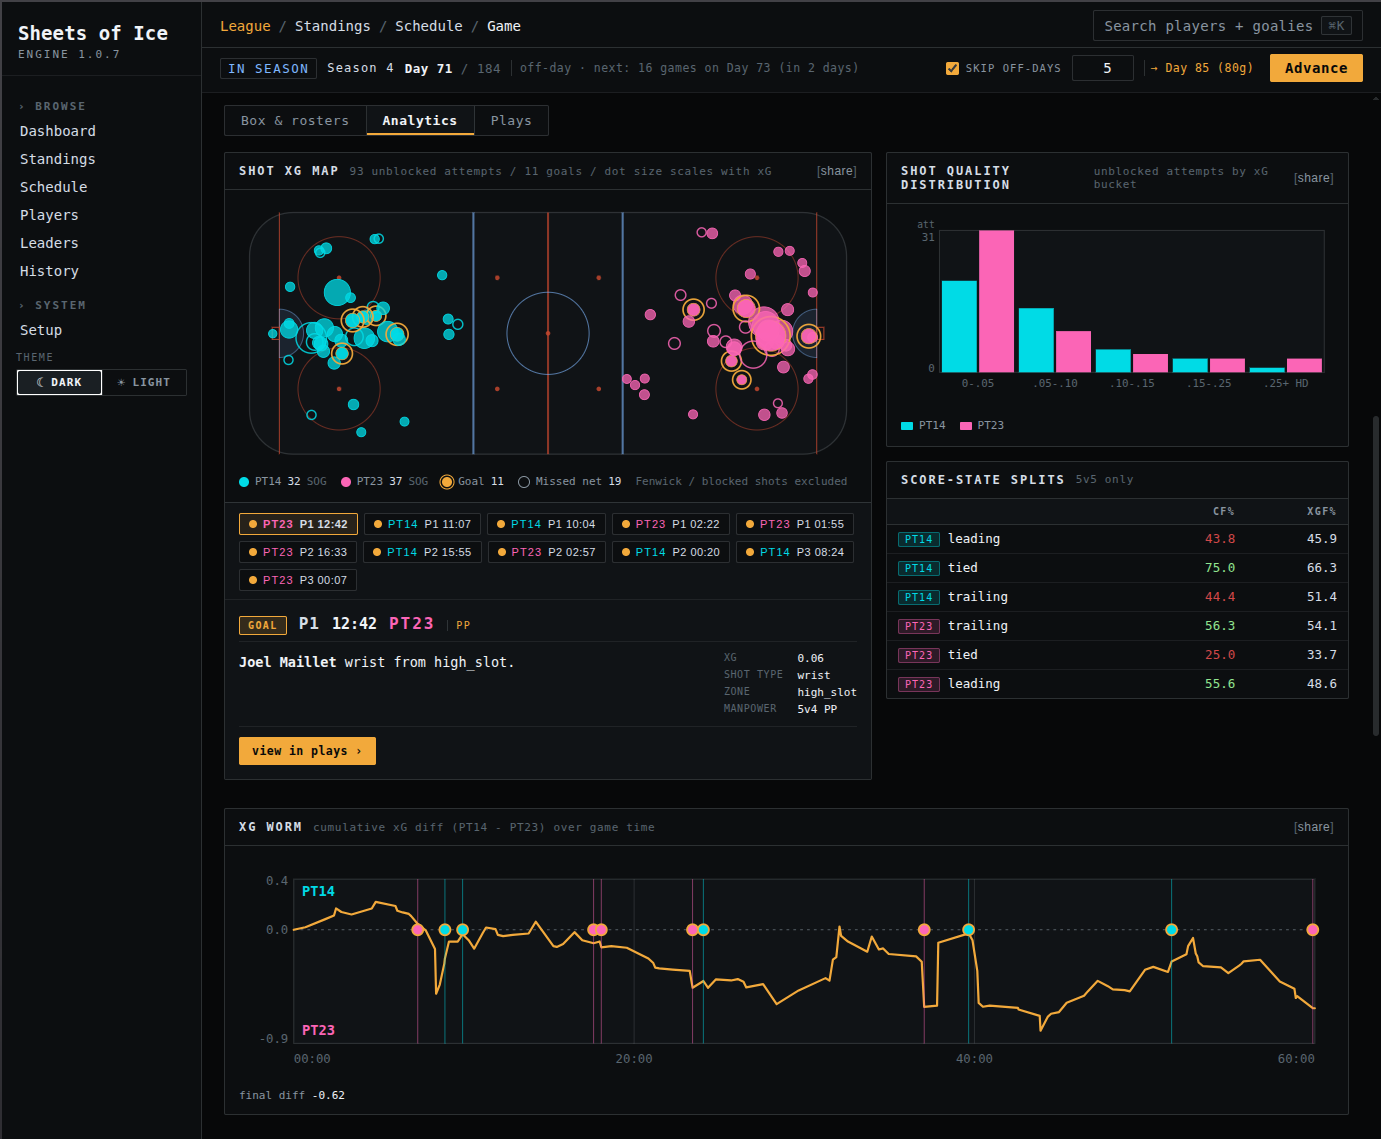Select goal chip PT23 P3 00:07
The height and width of the screenshot is (1139, 1381).
298,580
